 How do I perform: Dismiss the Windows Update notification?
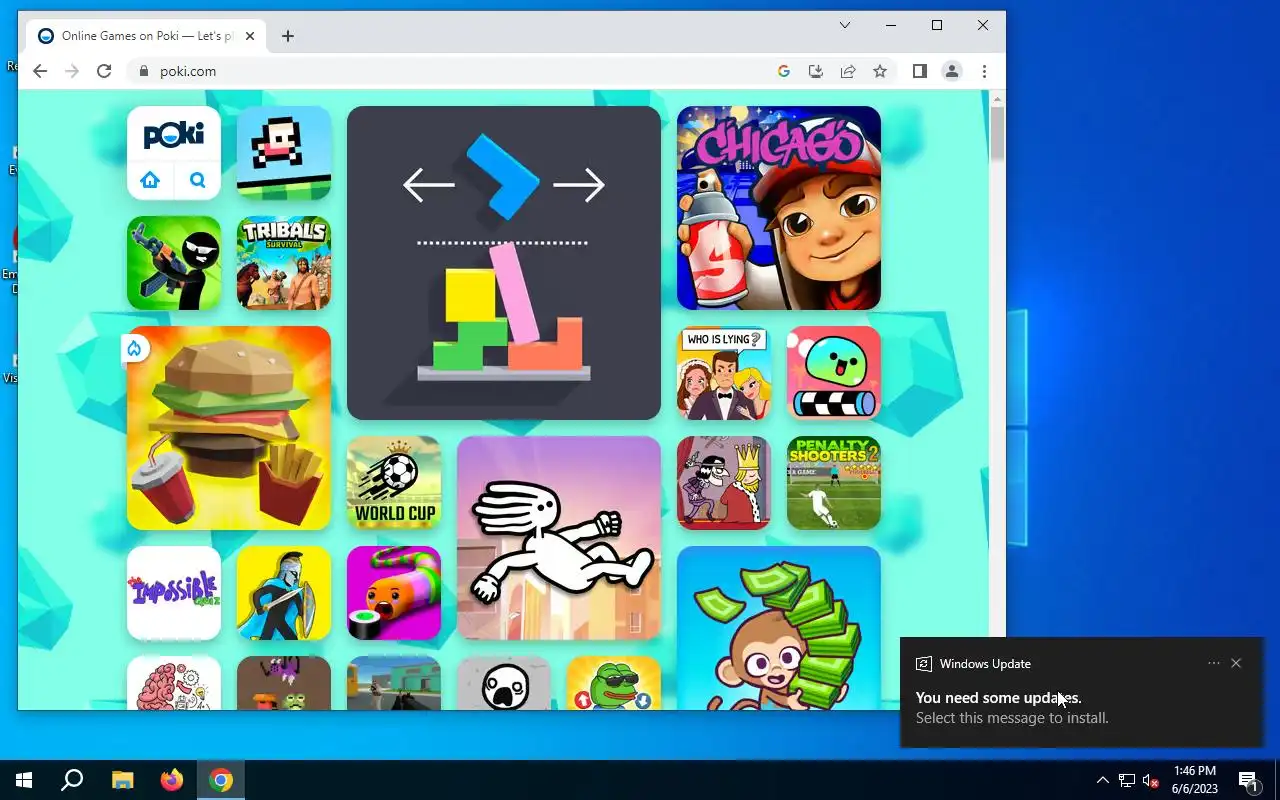tap(1236, 663)
